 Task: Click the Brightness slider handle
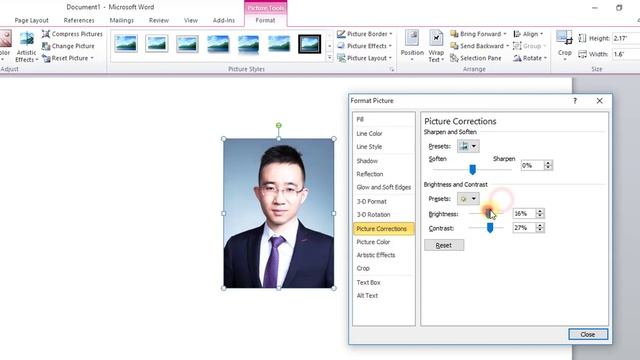point(489,213)
